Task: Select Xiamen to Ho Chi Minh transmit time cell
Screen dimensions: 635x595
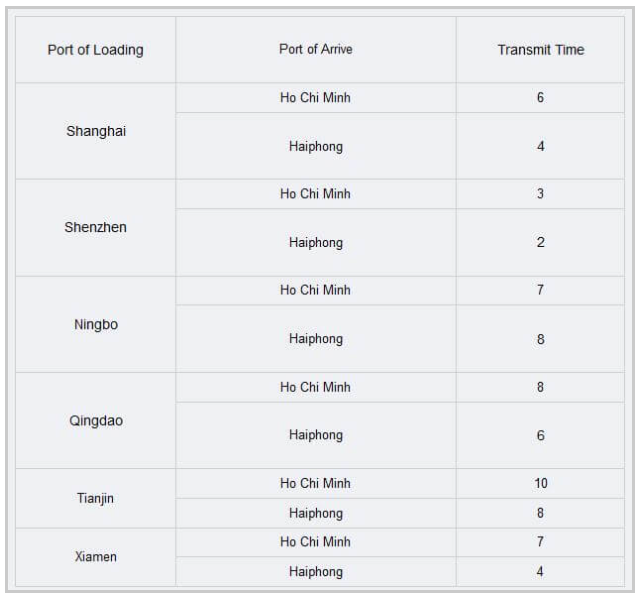Action: click(x=540, y=542)
